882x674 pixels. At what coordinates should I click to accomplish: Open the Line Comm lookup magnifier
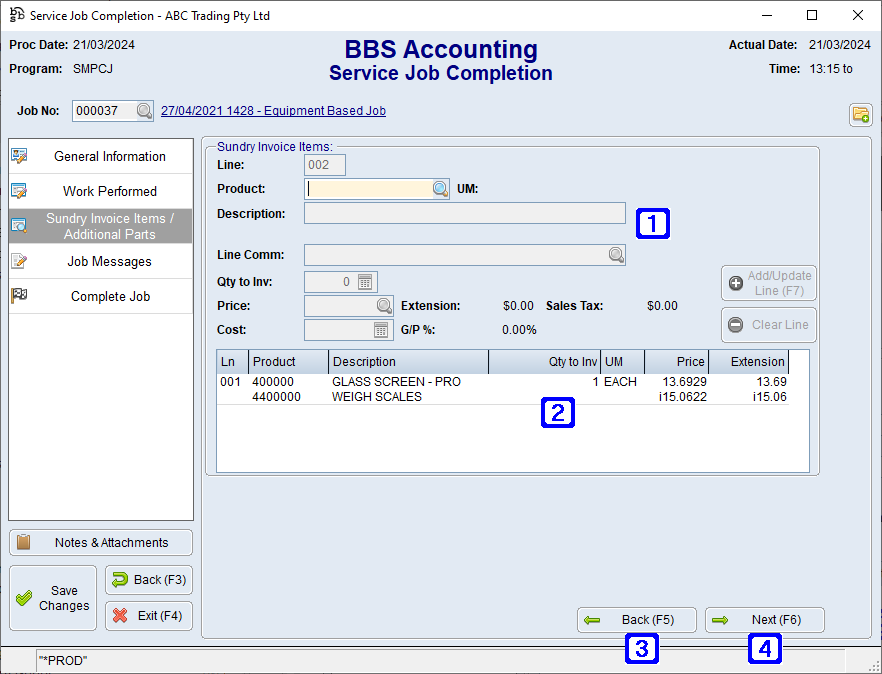[616, 254]
